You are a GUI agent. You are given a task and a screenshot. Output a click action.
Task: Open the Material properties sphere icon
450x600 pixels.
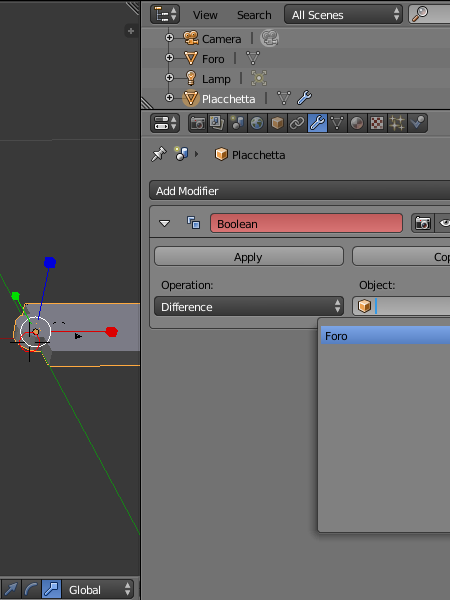click(357, 123)
